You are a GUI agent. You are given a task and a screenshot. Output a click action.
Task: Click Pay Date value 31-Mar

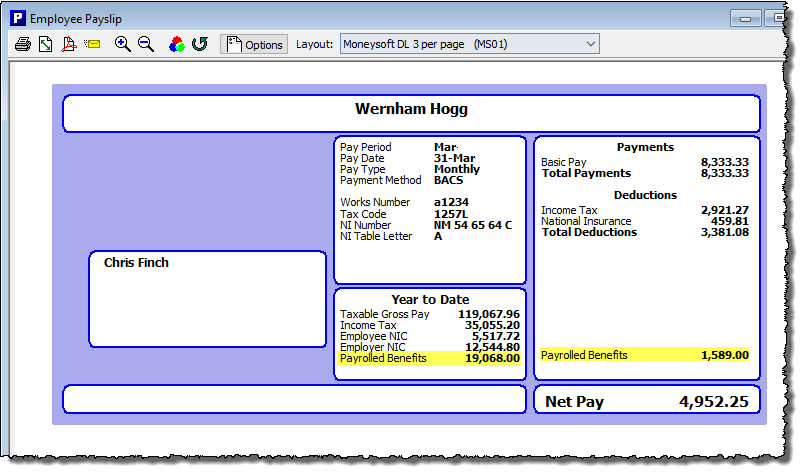[454, 158]
